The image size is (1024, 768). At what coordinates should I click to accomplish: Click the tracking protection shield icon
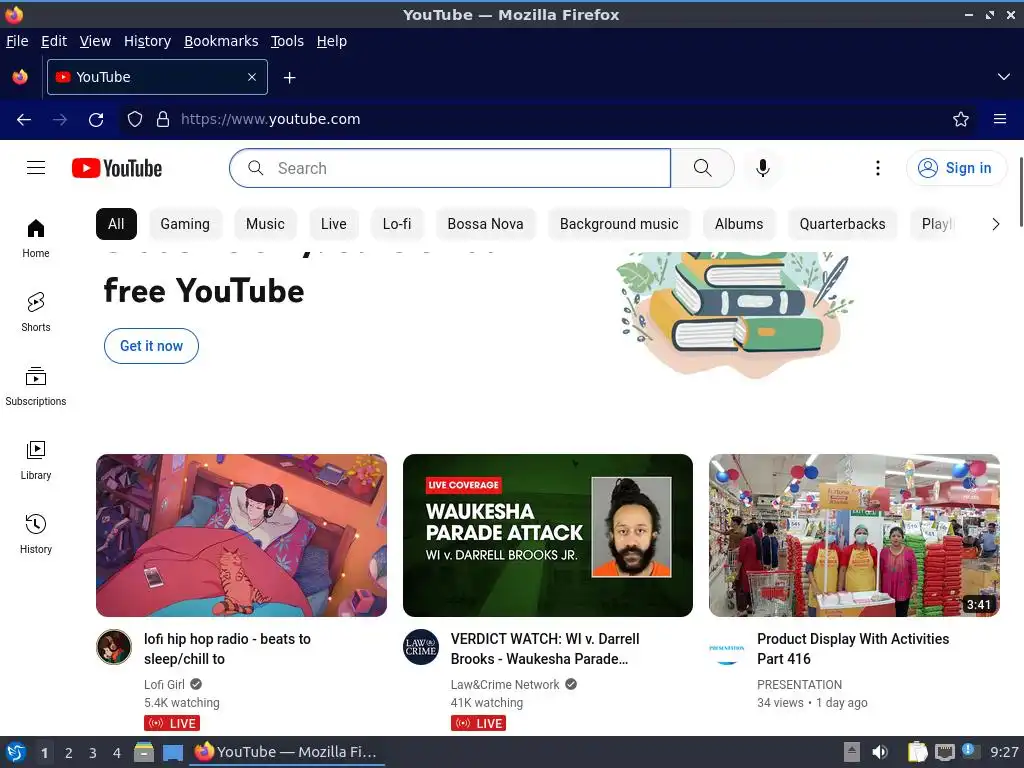coord(135,119)
